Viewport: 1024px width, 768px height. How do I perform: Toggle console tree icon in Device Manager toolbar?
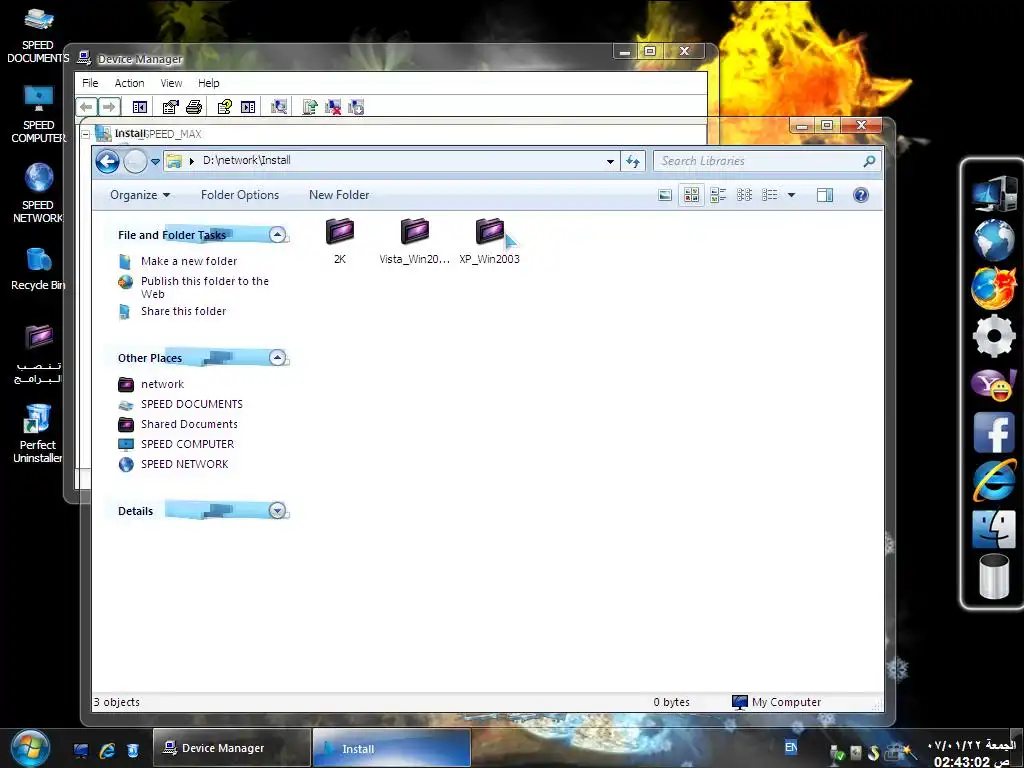point(140,107)
